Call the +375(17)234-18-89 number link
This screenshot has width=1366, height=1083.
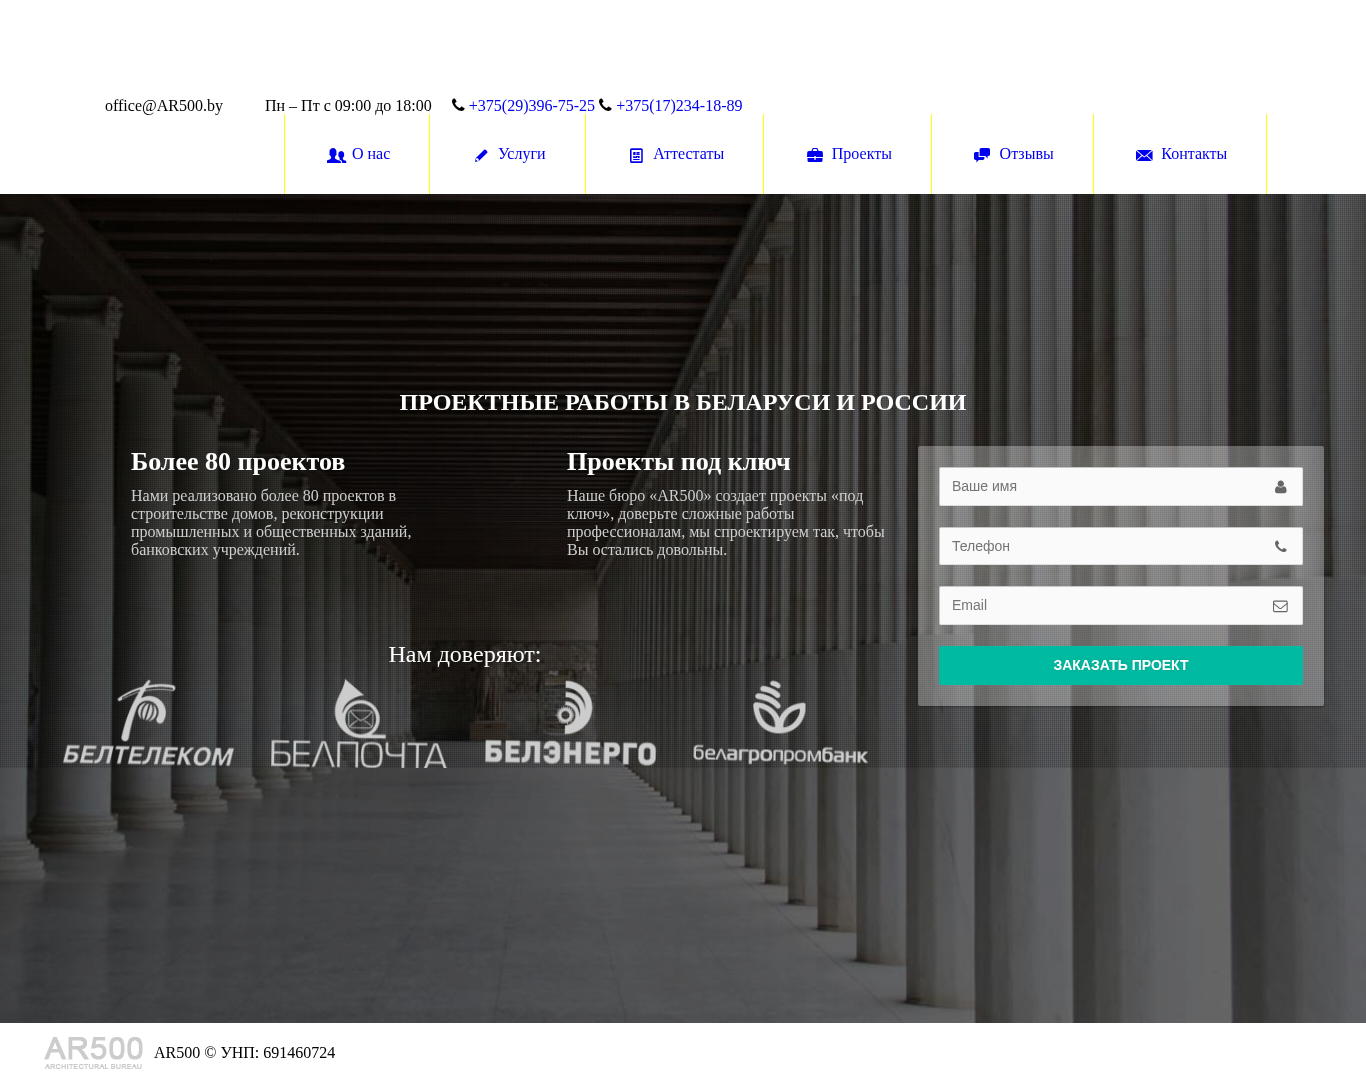tap(679, 106)
